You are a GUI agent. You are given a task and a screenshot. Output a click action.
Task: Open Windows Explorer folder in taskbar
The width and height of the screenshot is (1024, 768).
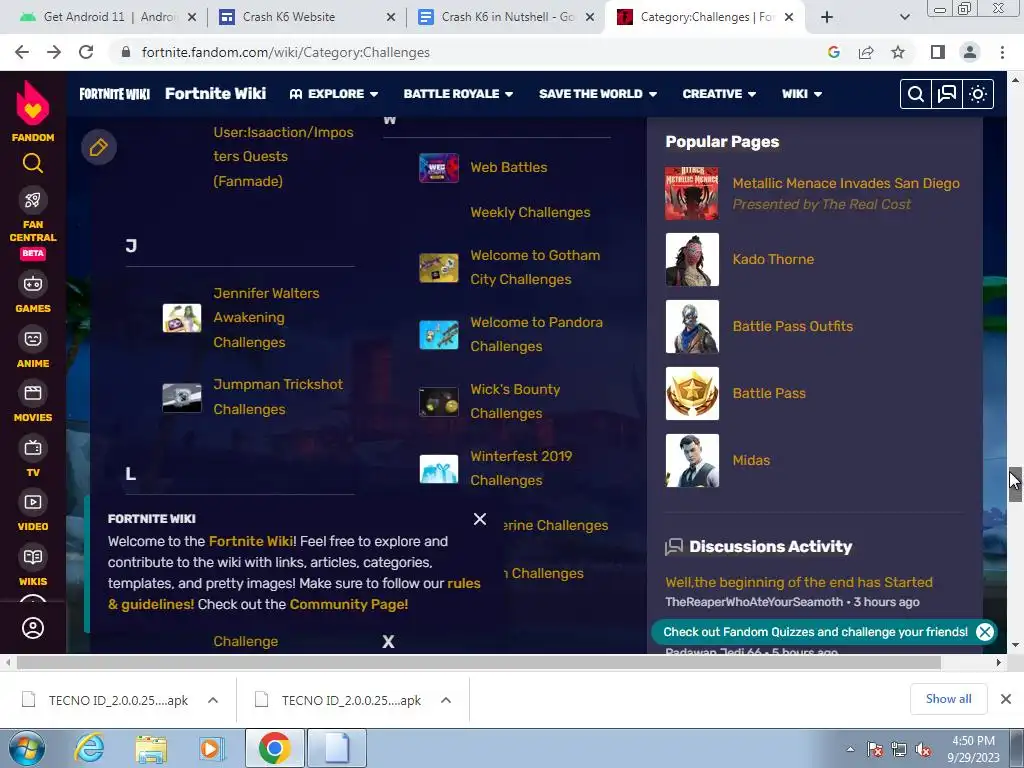point(151,749)
